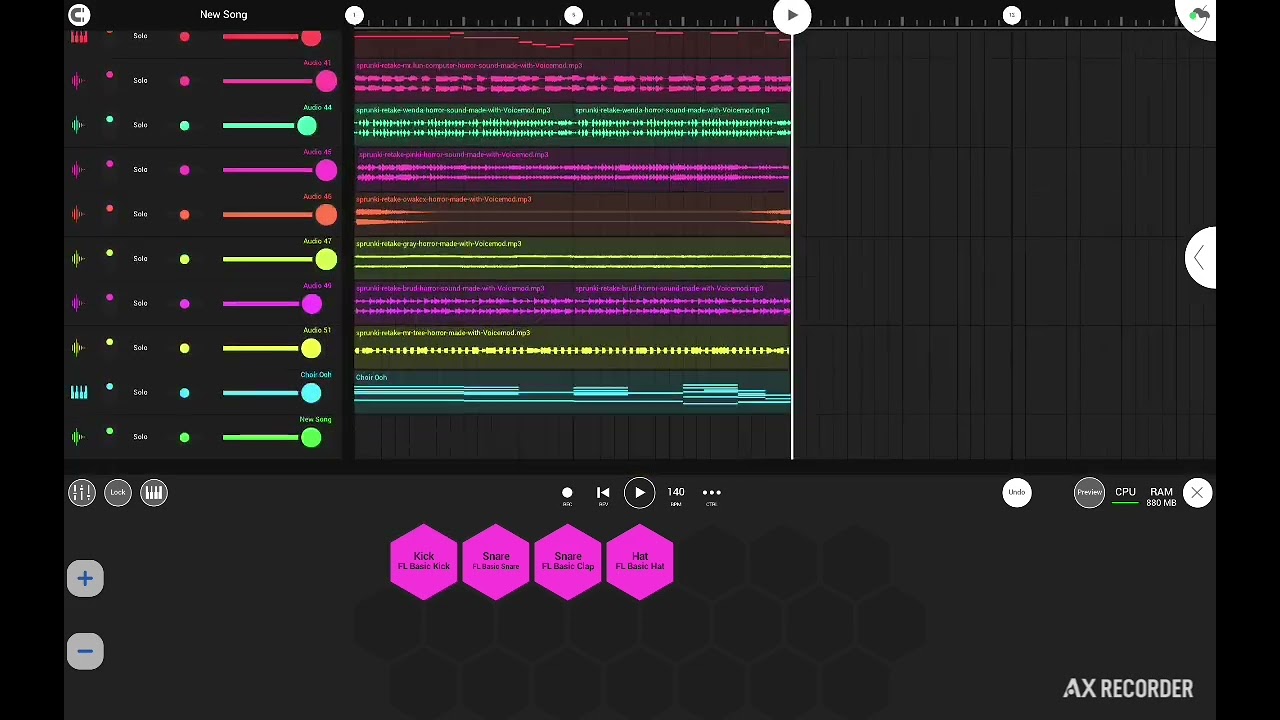Tap the Audio 44 waveform track icon
The height and width of the screenshot is (720, 1280).
(x=79, y=125)
